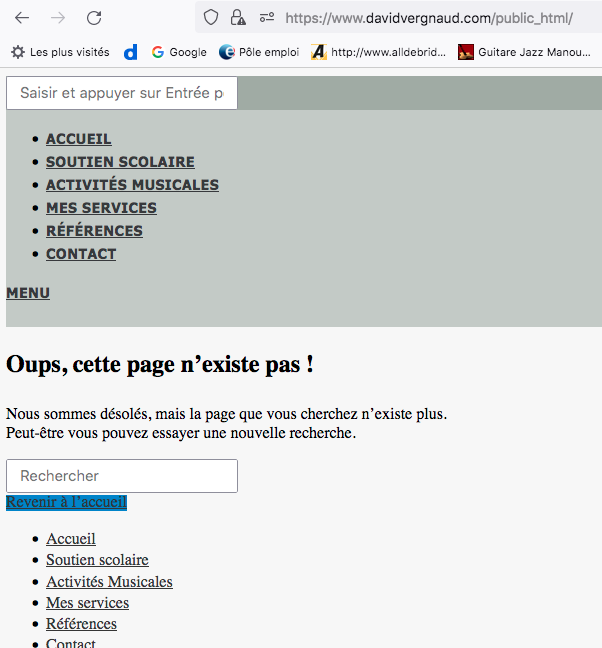This screenshot has width=602, height=648.
Task: Click the address bar URL
Action: click(x=430, y=18)
